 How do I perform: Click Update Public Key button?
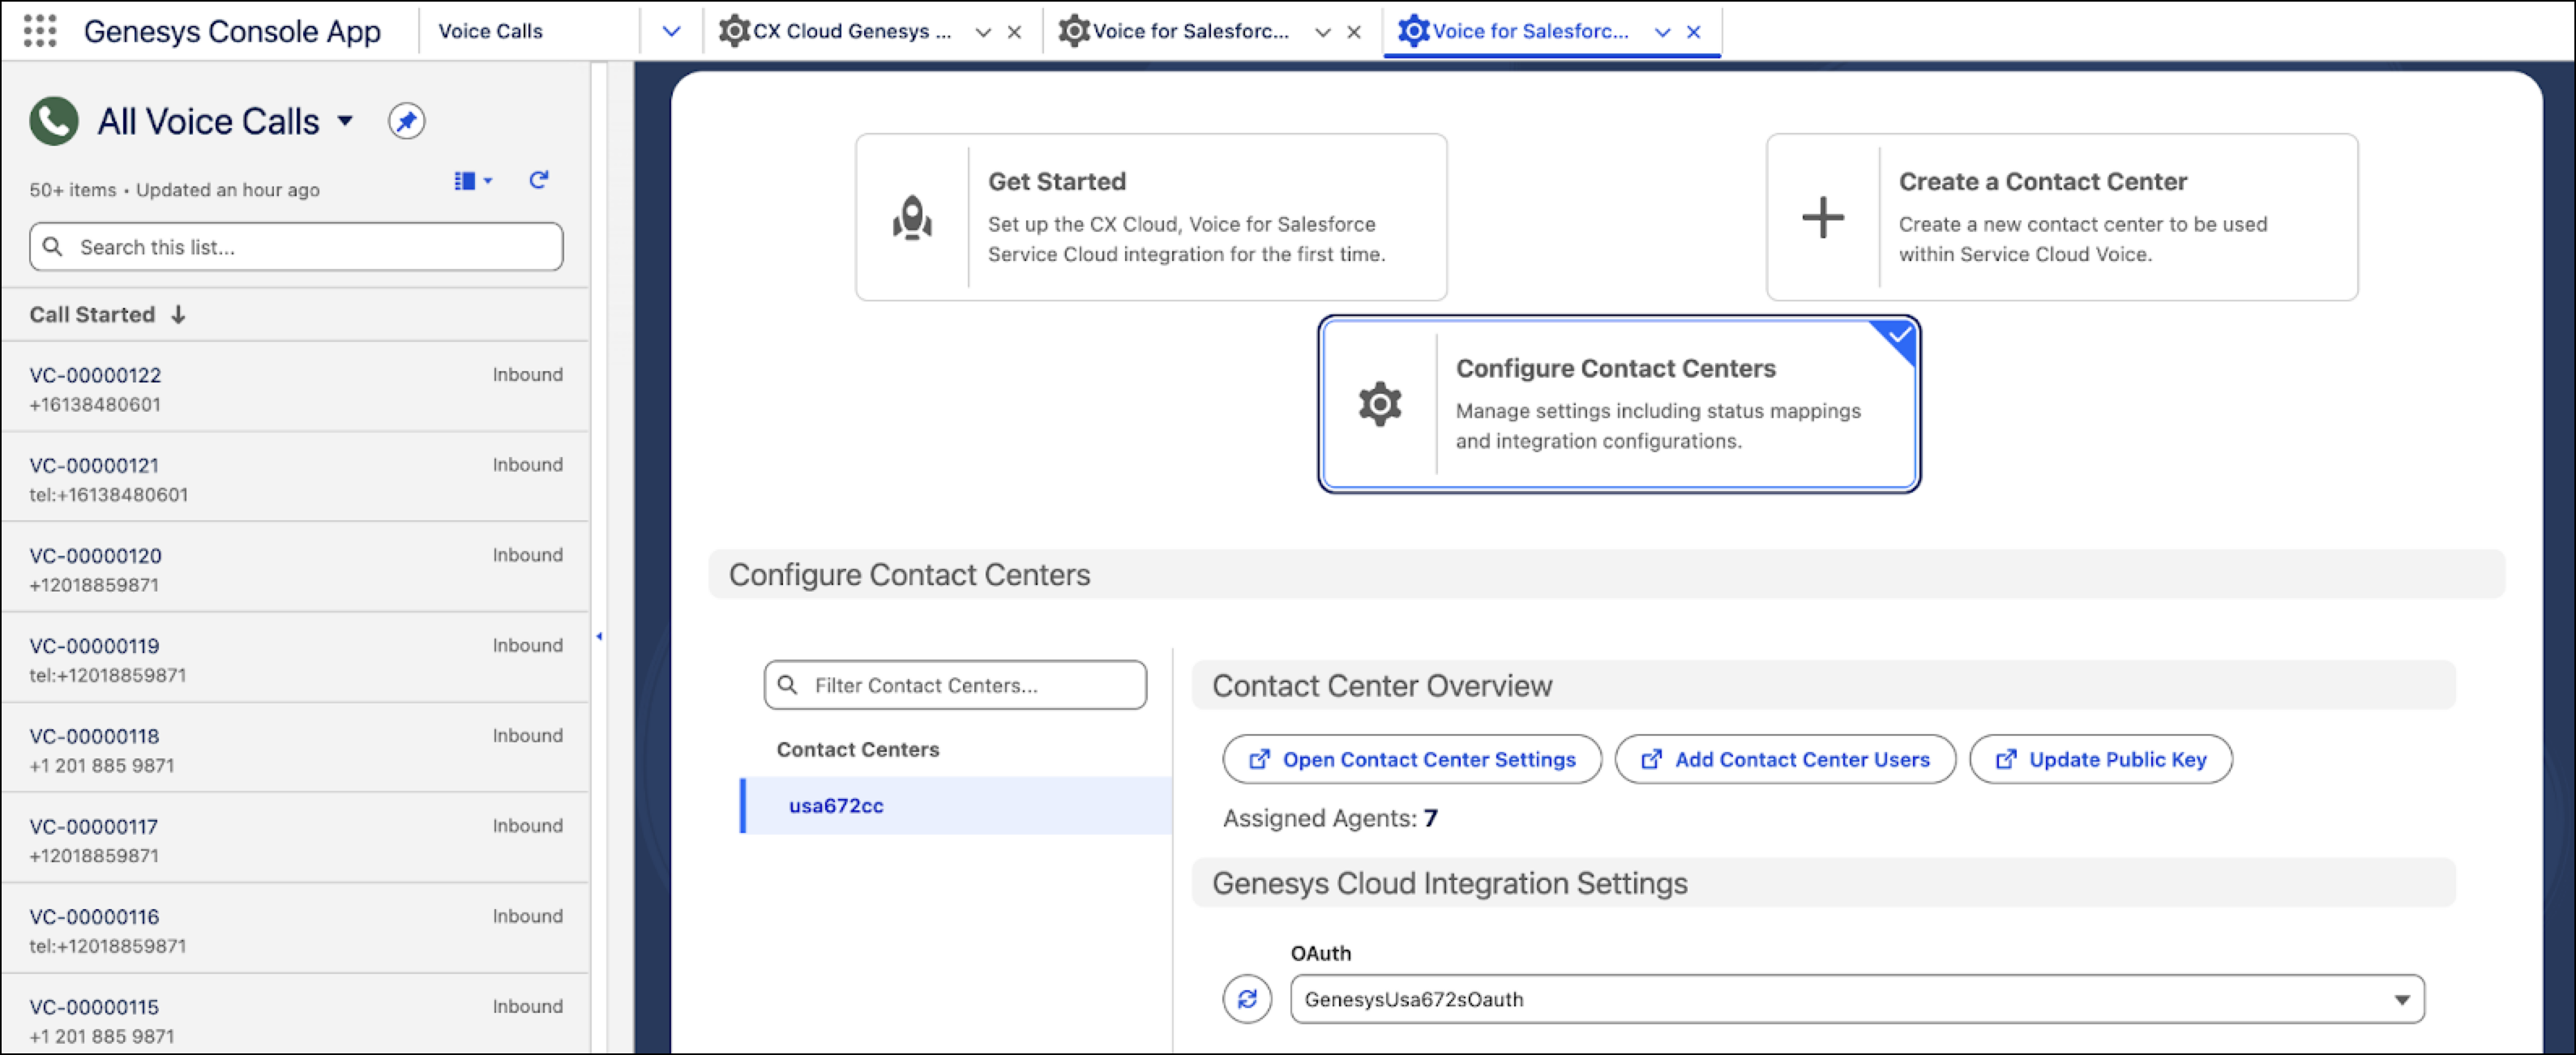pyautogui.click(x=2100, y=759)
